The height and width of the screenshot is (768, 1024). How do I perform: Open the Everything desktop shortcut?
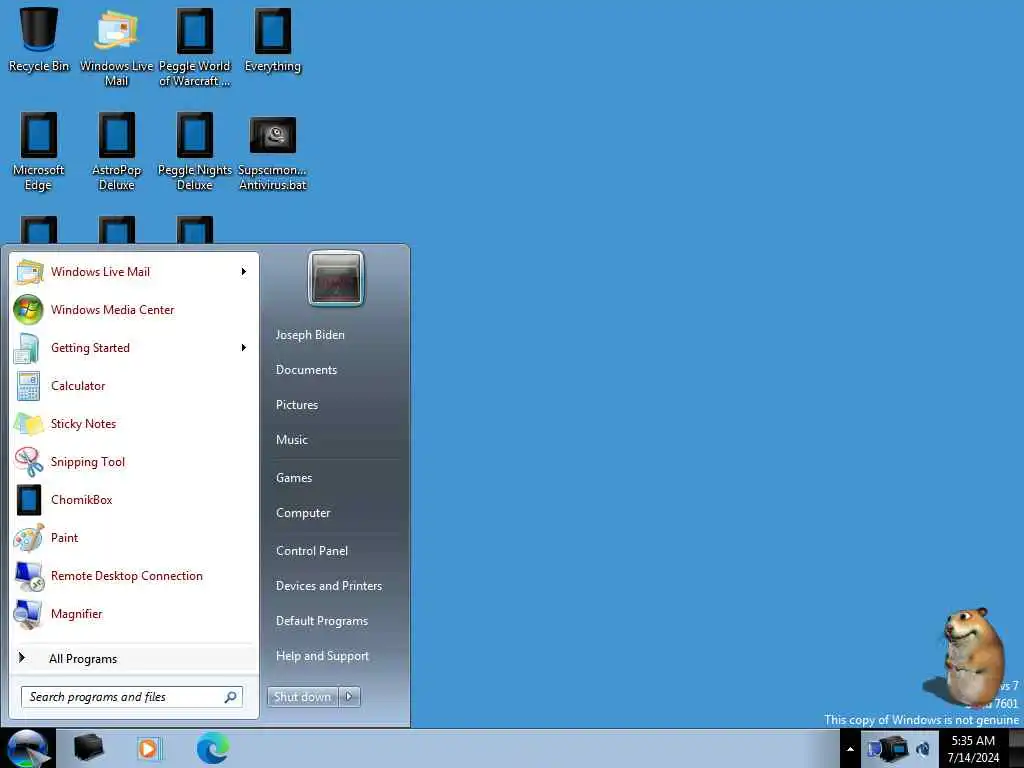click(x=273, y=40)
